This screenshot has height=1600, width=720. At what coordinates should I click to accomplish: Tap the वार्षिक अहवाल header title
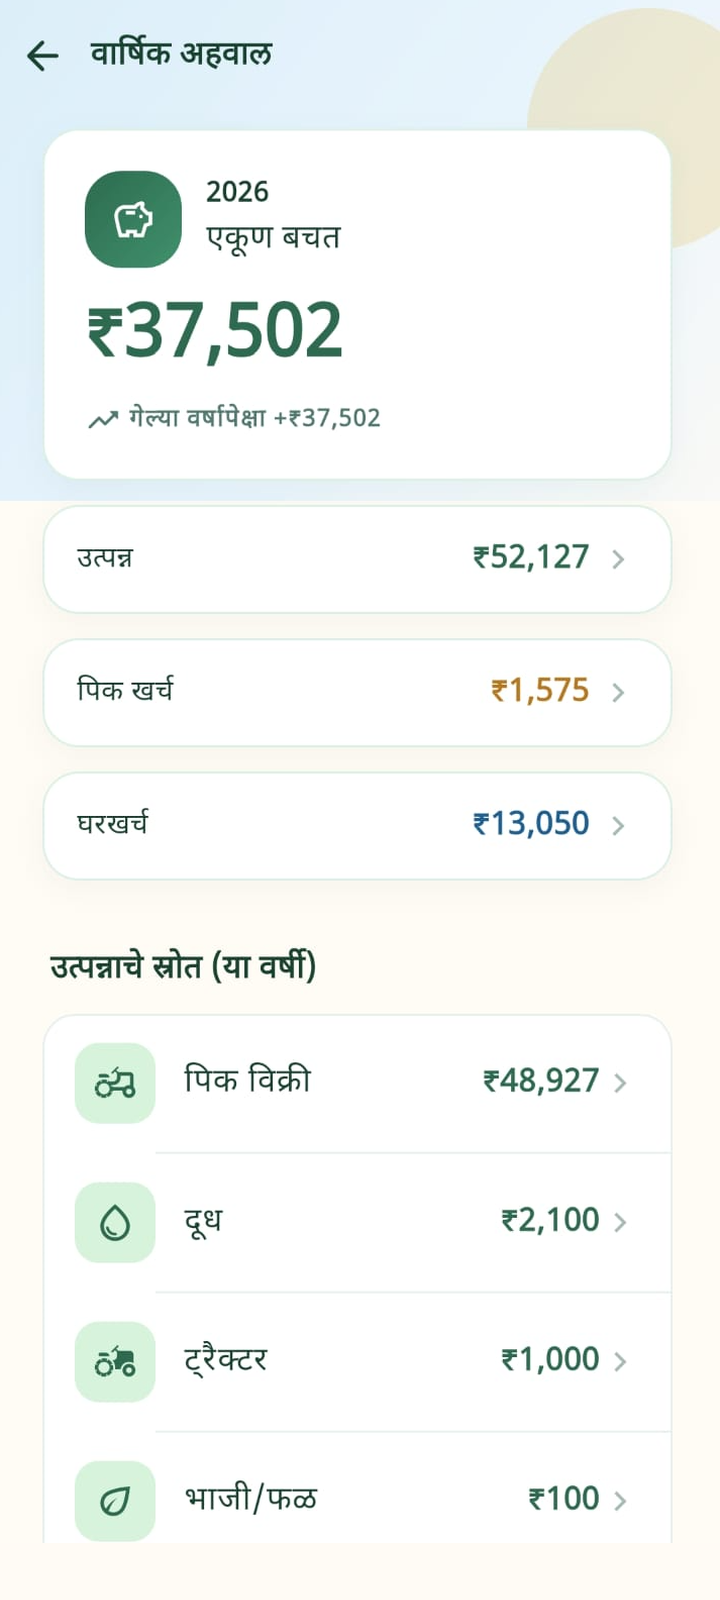tap(181, 53)
